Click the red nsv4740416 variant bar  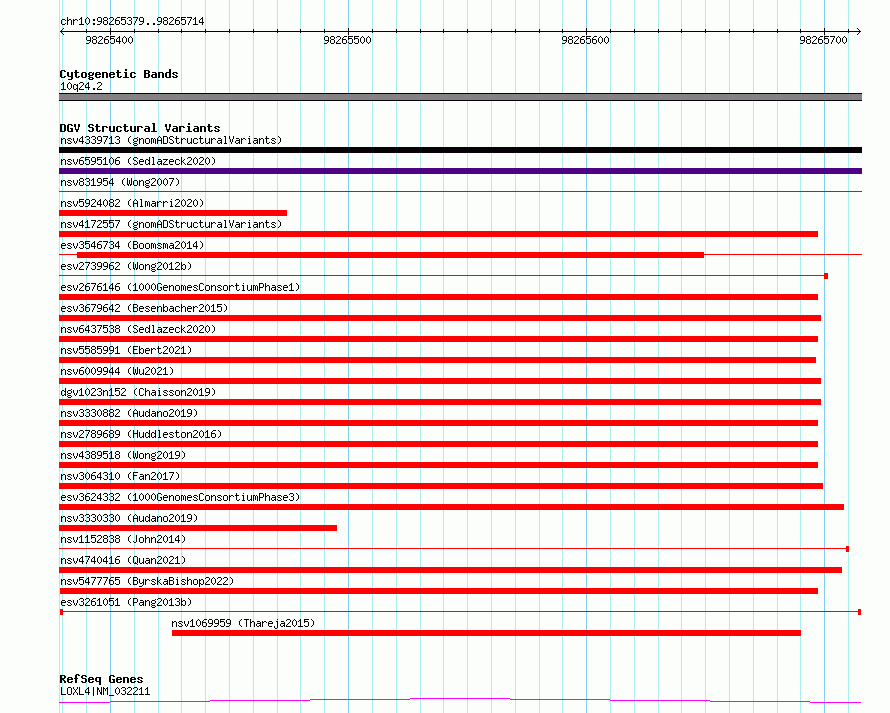[x=450, y=570]
